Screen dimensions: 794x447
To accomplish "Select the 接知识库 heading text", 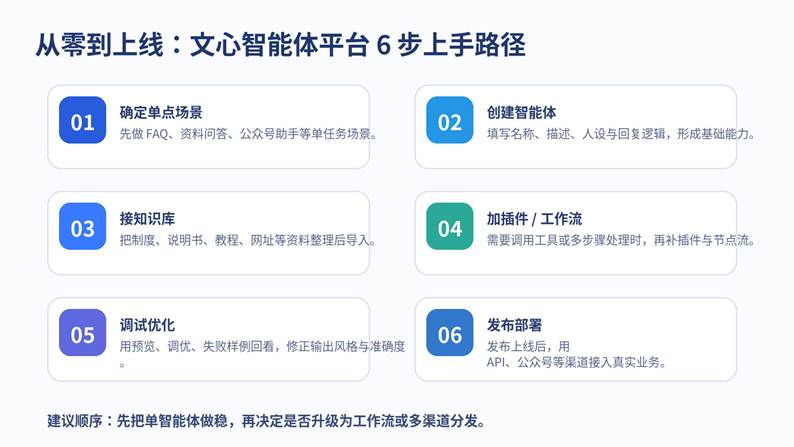I will tap(147, 218).
